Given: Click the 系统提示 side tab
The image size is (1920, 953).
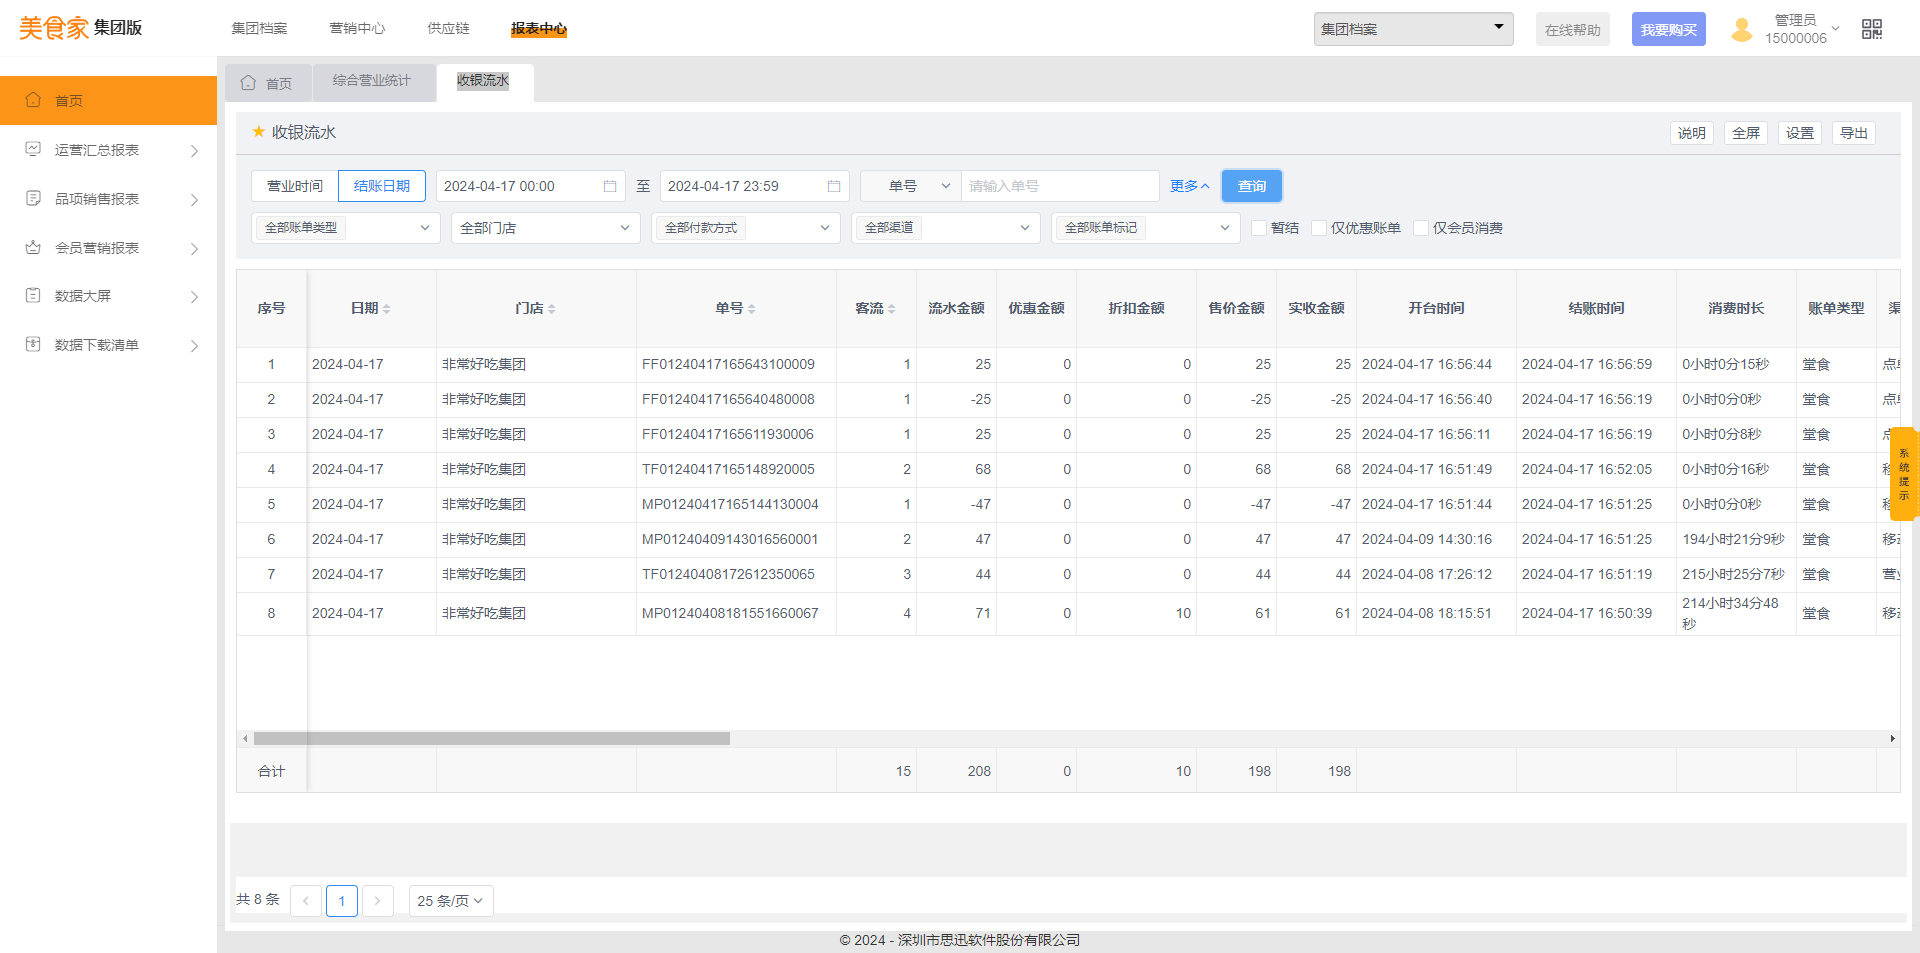Looking at the screenshot, I should coord(1904,474).
